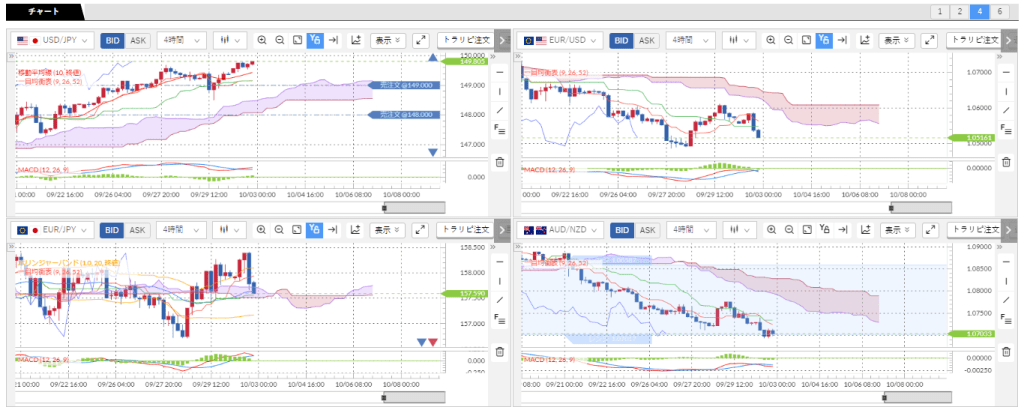Zoom out on the EUR/USD chart

789,40
